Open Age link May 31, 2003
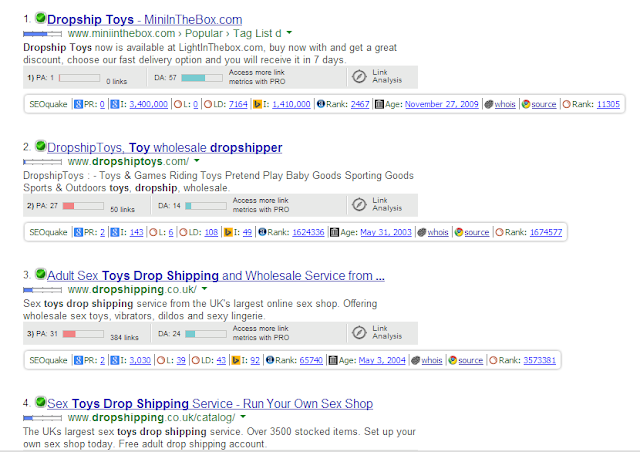 coord(386,232)
